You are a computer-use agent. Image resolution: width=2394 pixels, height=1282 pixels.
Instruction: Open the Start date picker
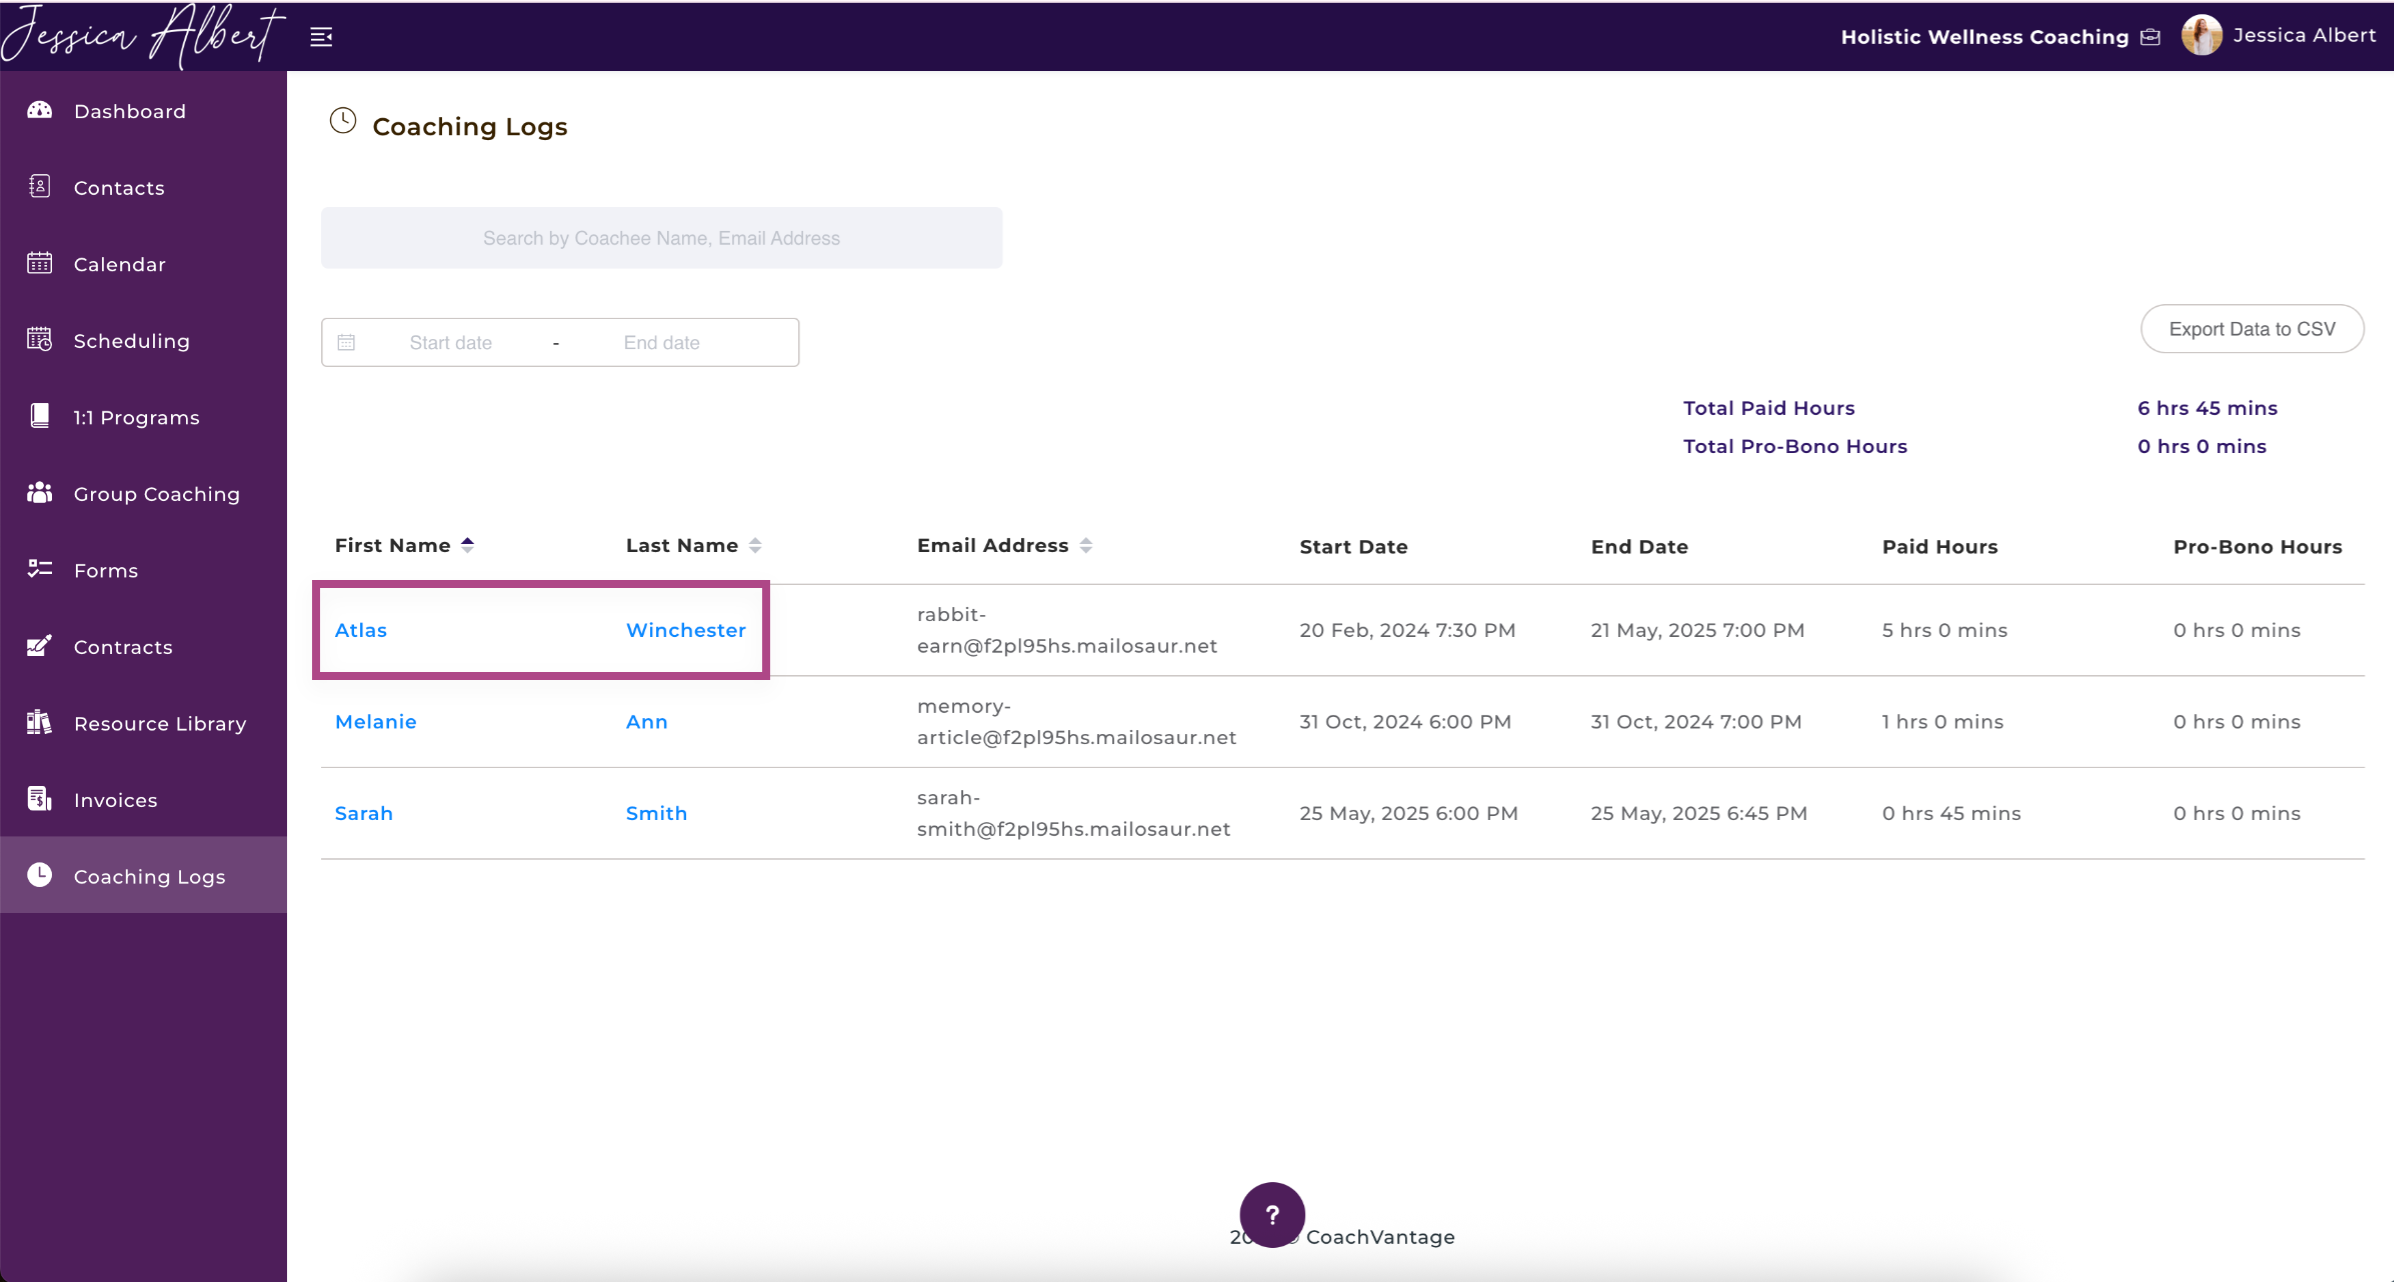pos(451,343)
